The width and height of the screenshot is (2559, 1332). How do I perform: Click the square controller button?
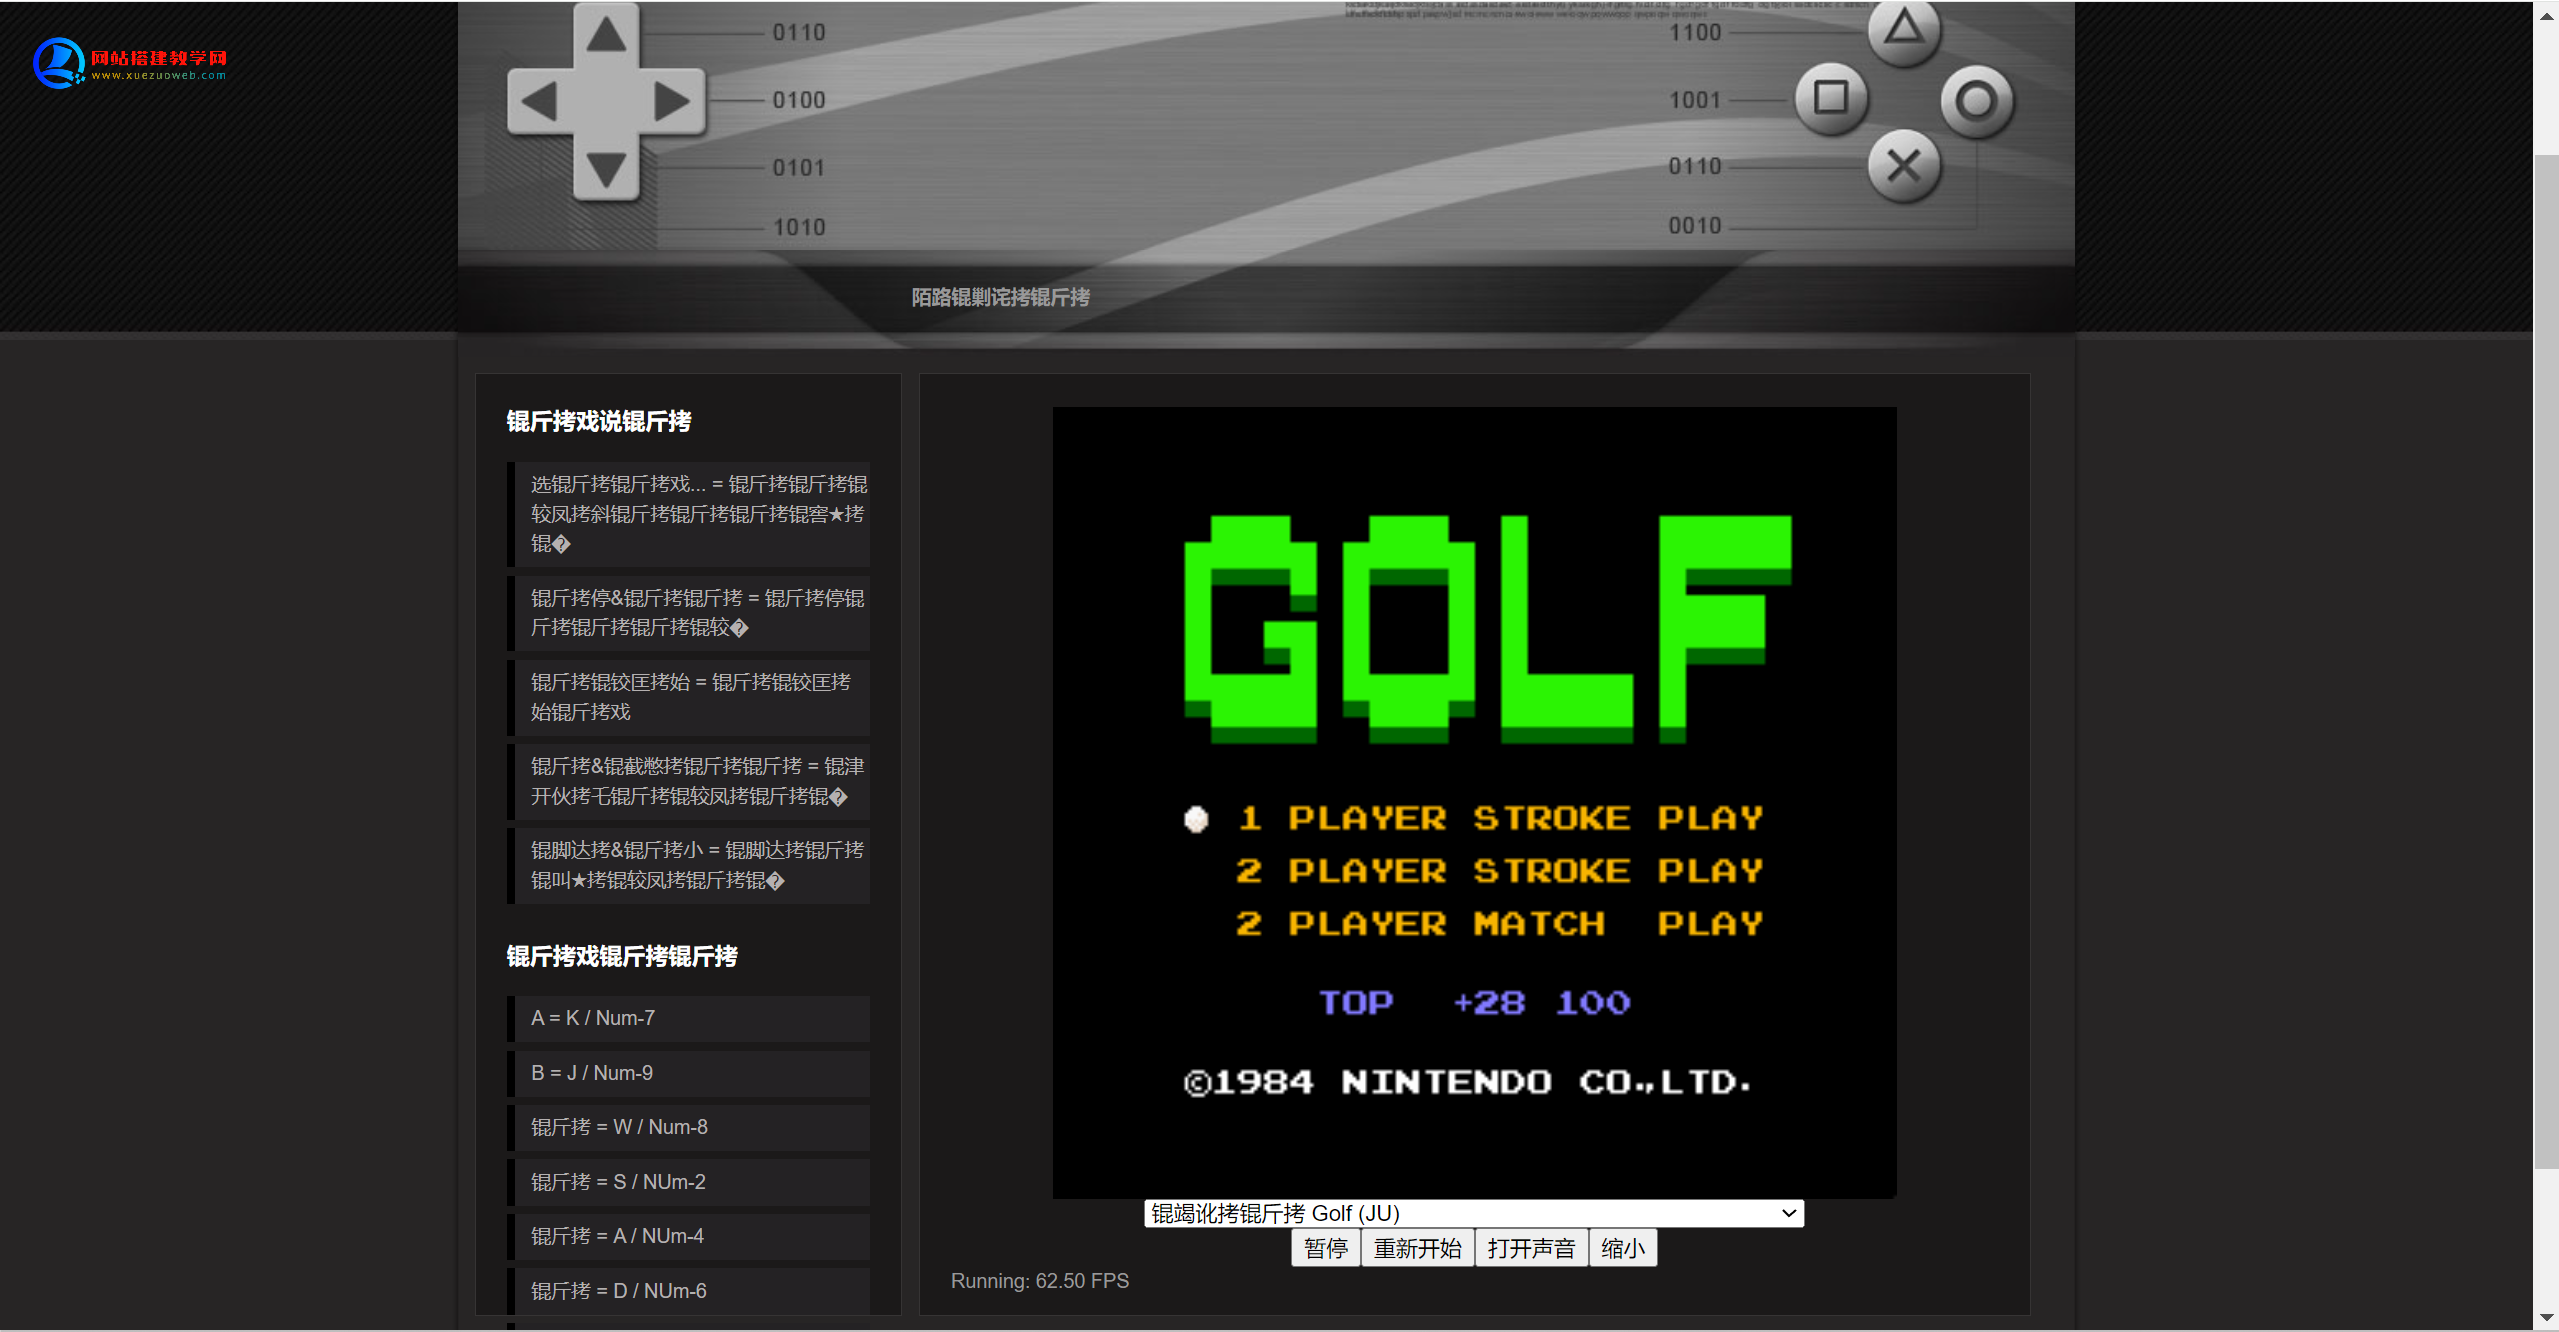(1831, 99)
